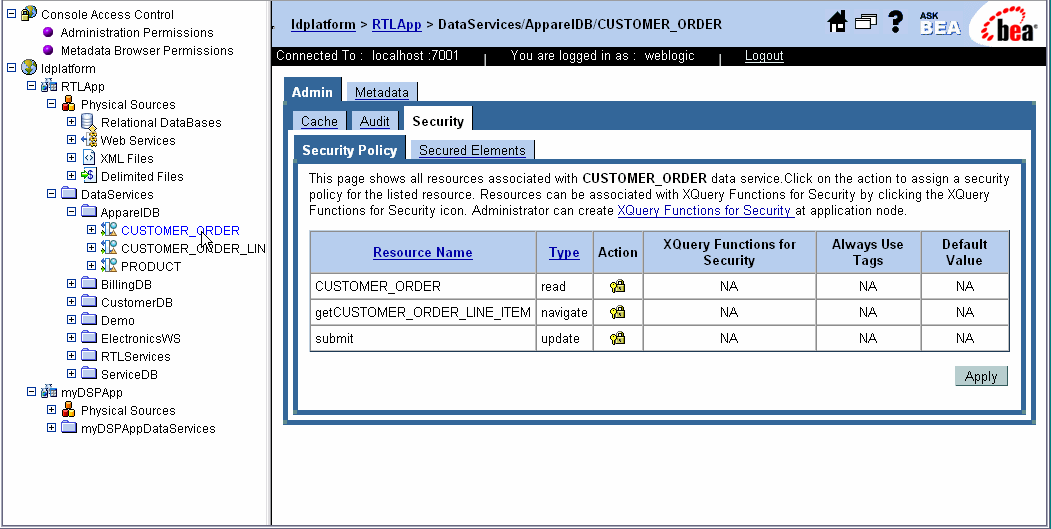
Task: Select CUSTOMER_ORDER in the tree
Action: [180, 230]
